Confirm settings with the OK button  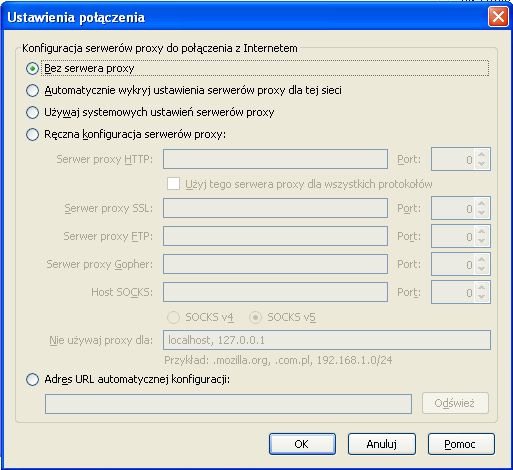302,444
